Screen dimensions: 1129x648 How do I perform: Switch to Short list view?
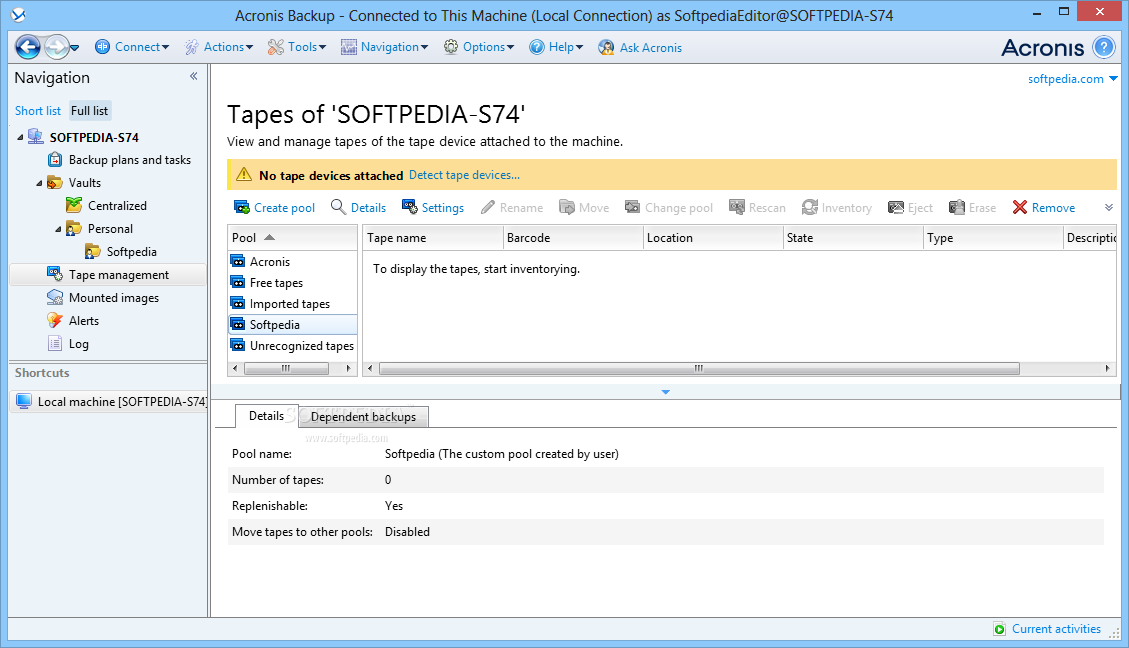coord(37,111)
